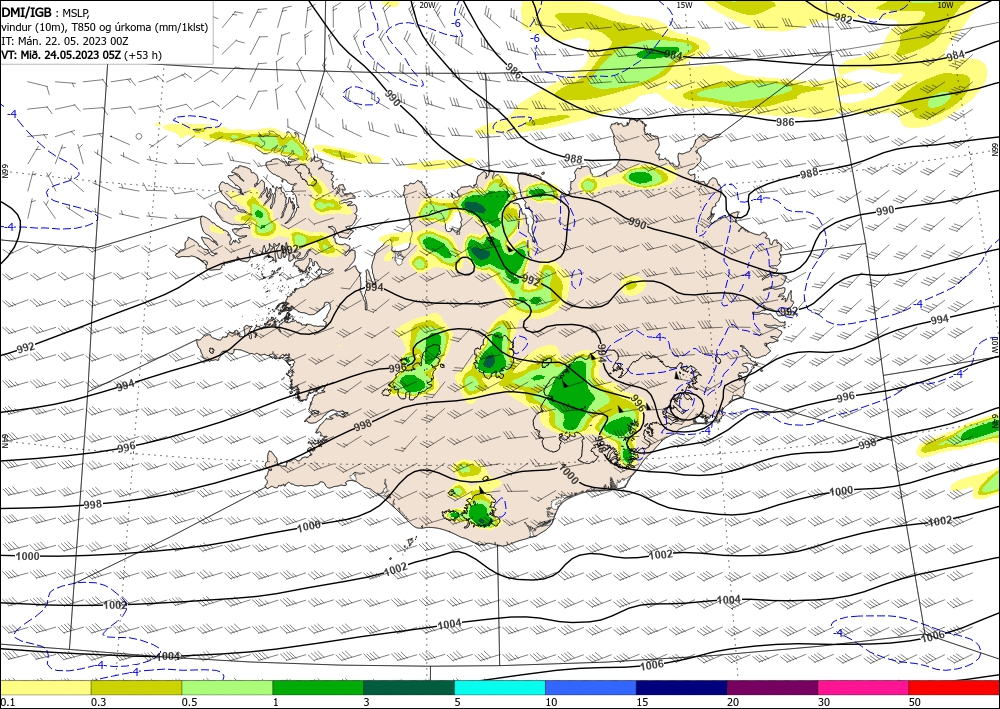Click the '982' isobar pressure label
1000x709 pixels.
pos(843,18)
